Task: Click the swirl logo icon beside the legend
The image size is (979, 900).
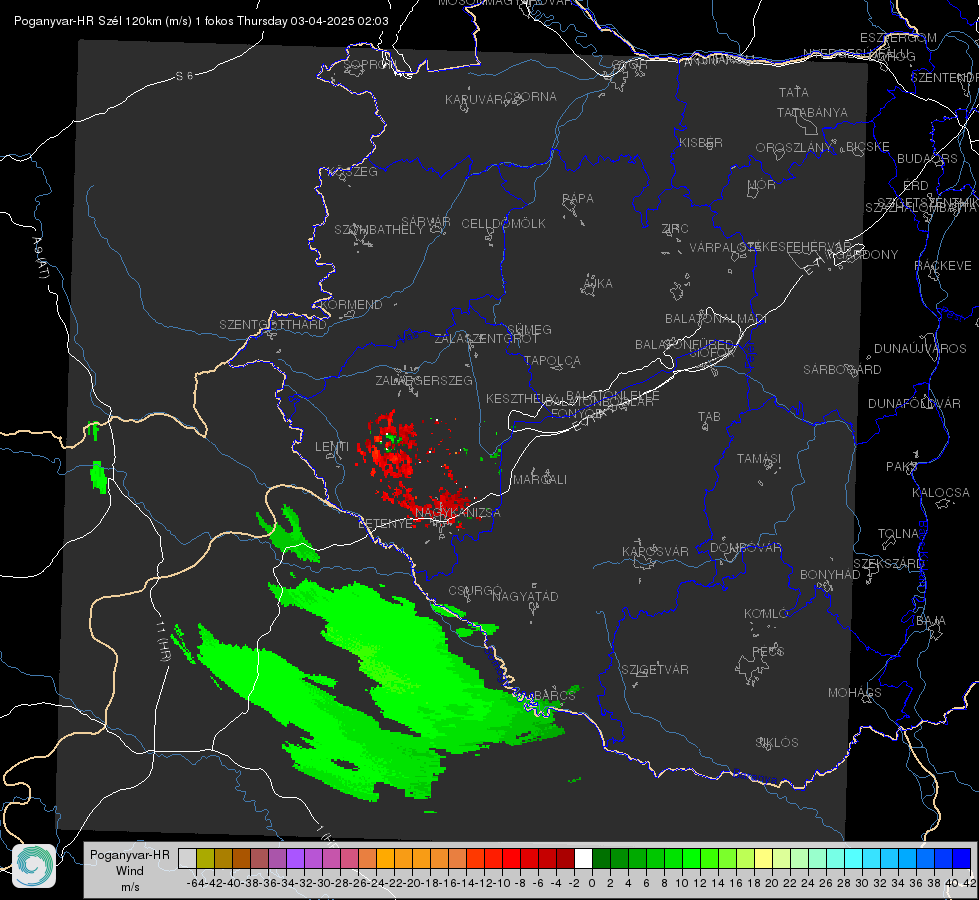Action: 34,866
